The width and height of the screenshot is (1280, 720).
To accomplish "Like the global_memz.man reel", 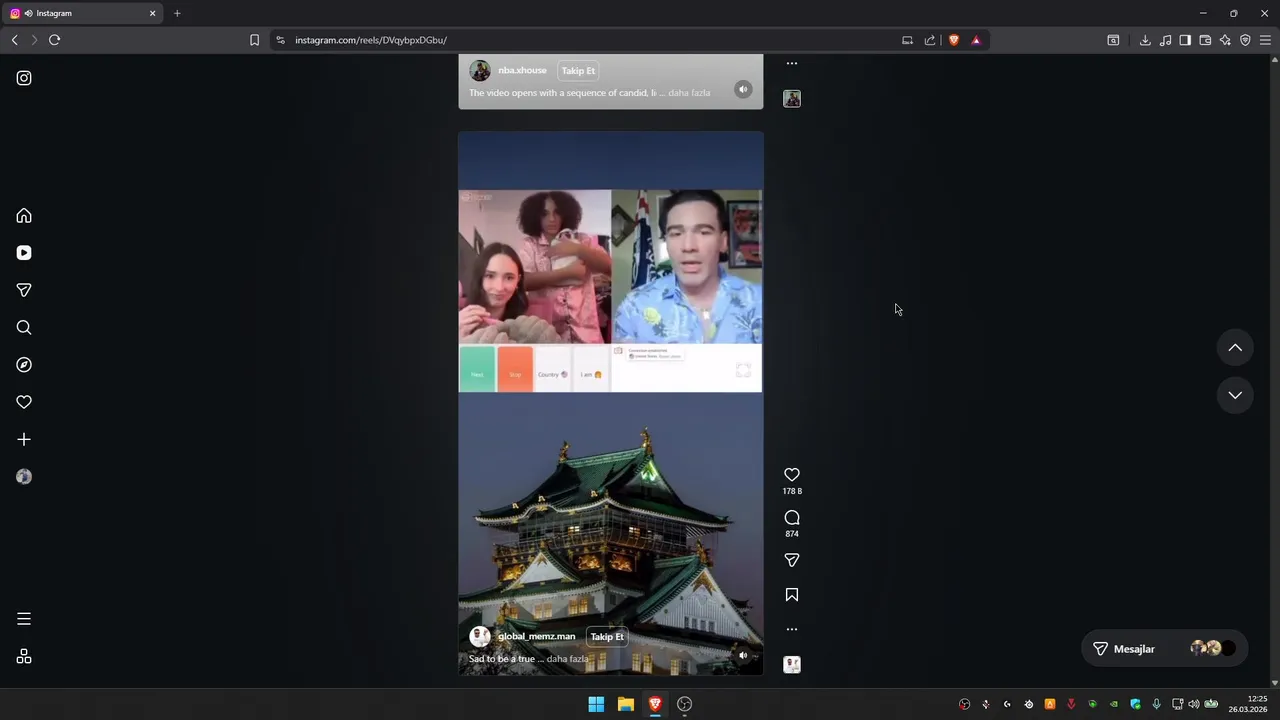I will pos(792,475).
